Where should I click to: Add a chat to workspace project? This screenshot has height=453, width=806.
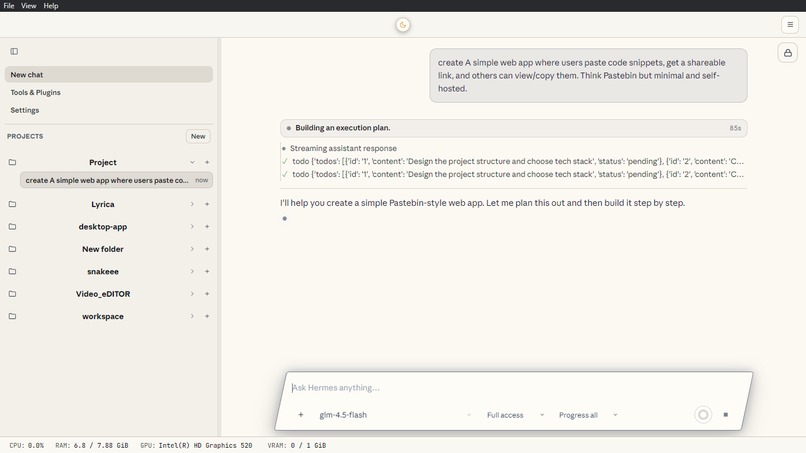[207, 316]
